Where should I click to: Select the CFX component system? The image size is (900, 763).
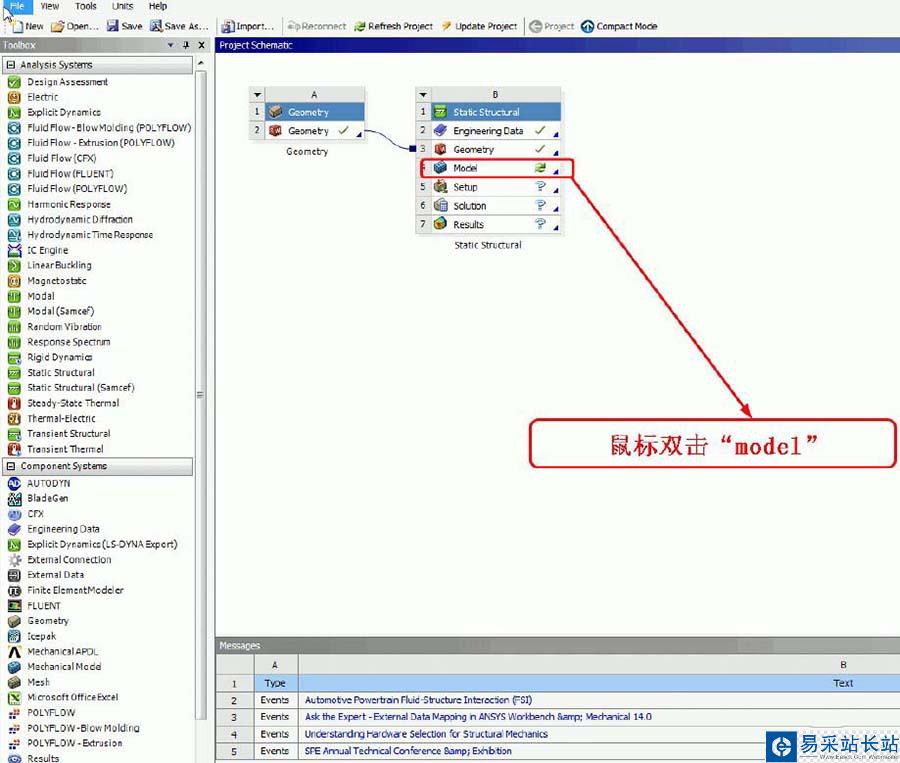[x=35, y=514]
